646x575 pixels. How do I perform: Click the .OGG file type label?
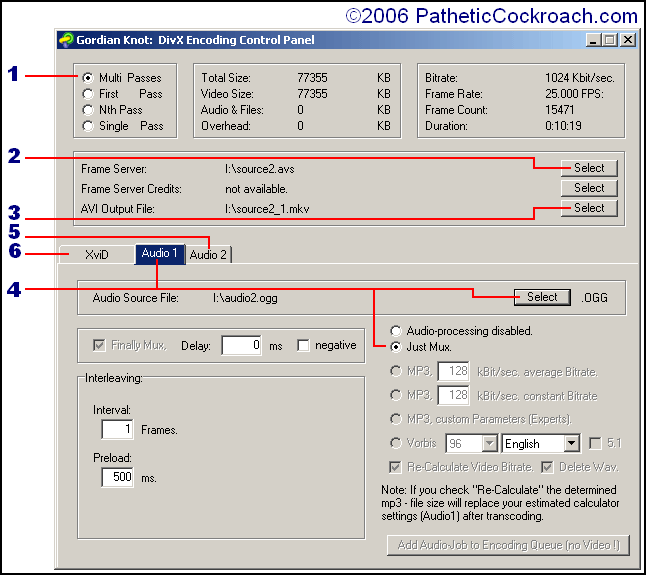pyautogui.click(x=595, y=298)
